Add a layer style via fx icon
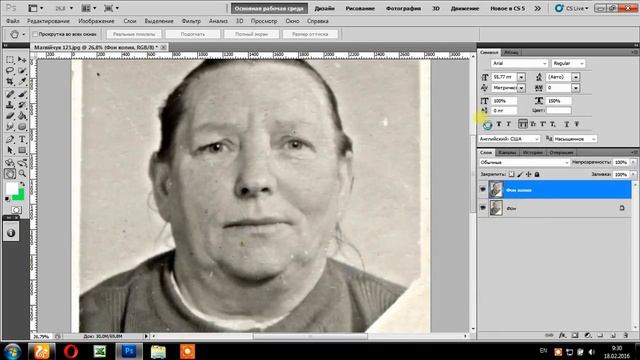 click(562, 335)
